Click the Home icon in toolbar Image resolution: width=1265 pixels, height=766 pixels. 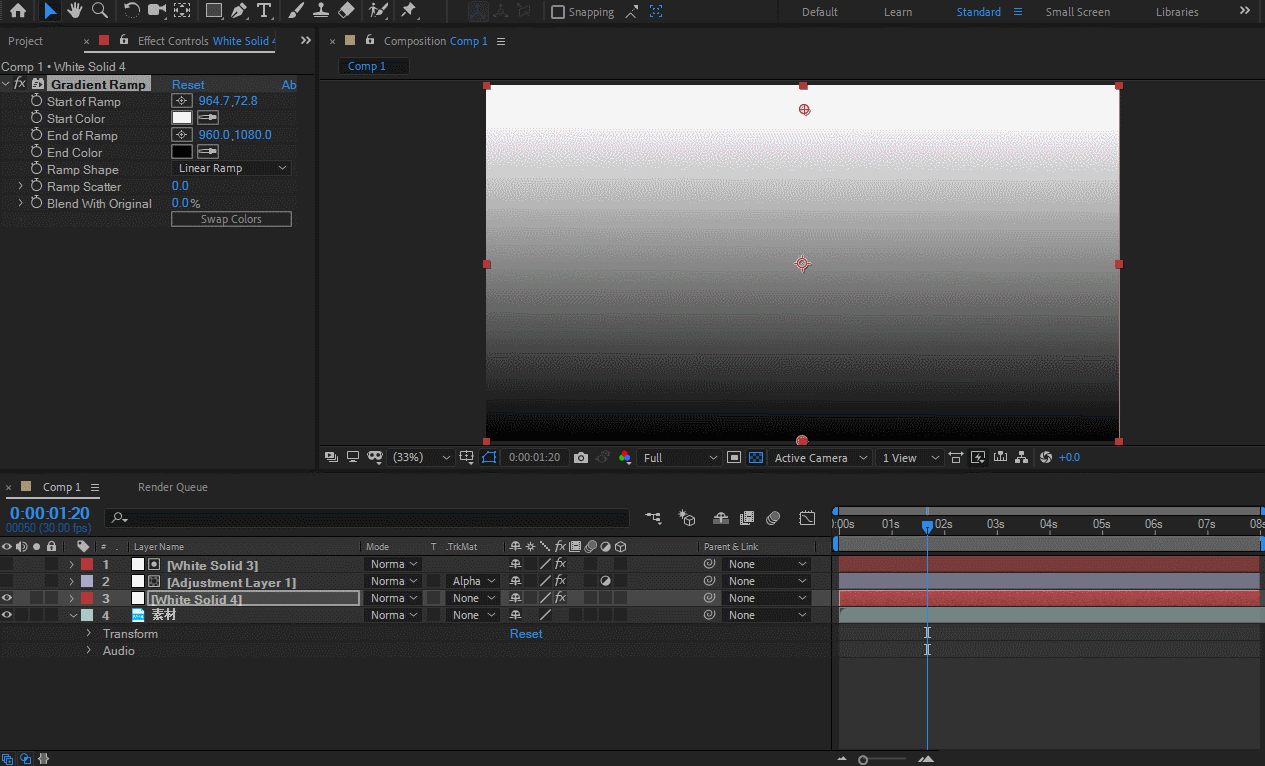pos(18,11)
